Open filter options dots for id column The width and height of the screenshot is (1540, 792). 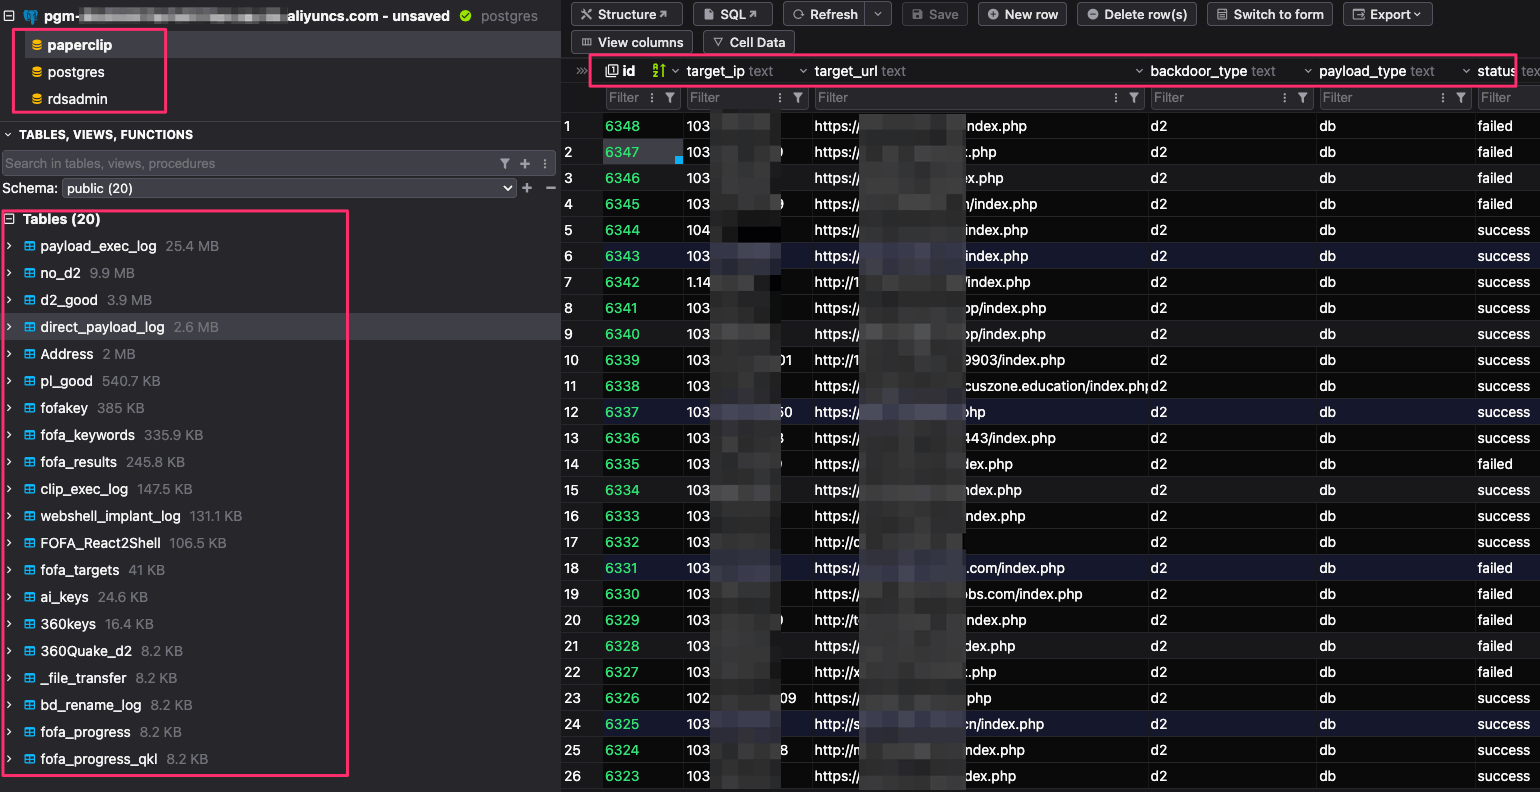652,98
